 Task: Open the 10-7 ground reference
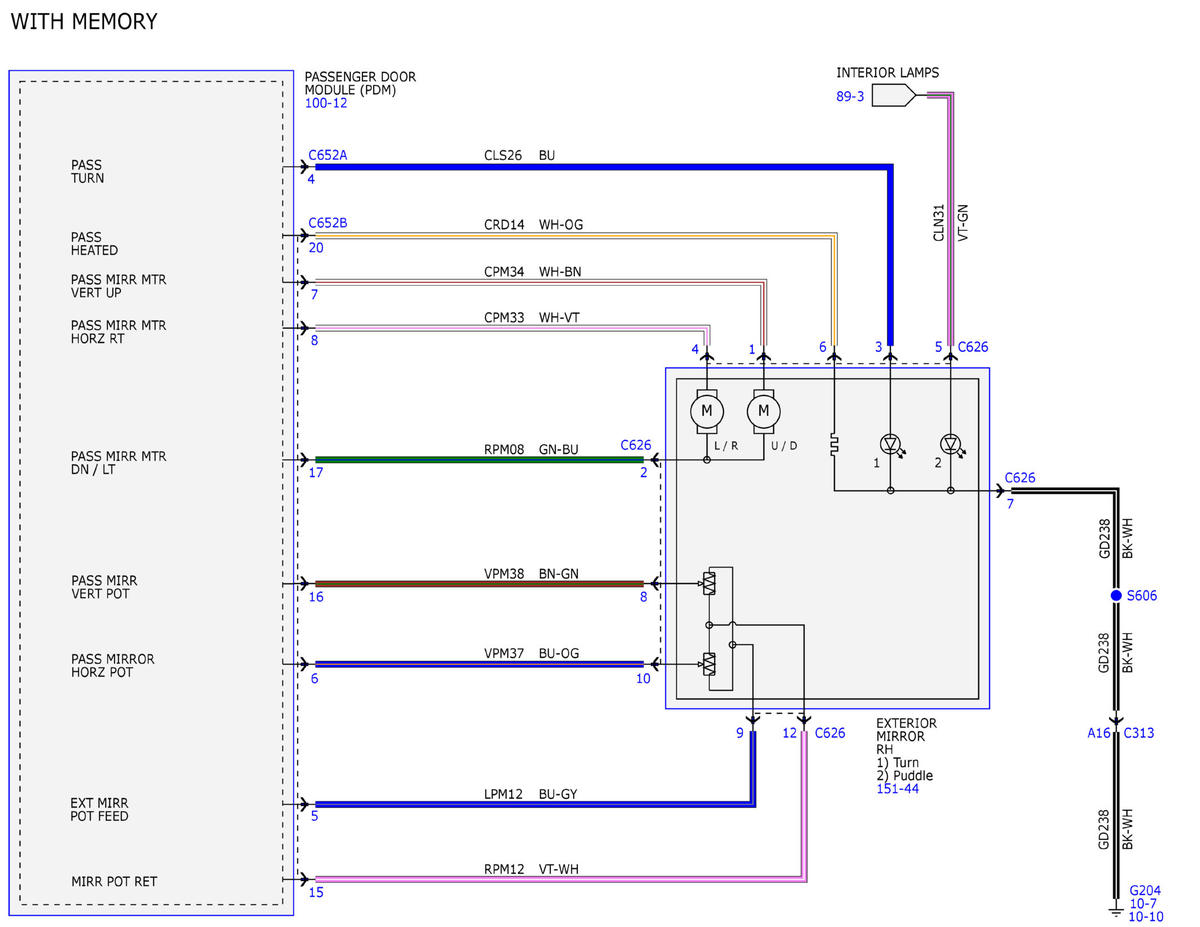[x=1143, y=903]
